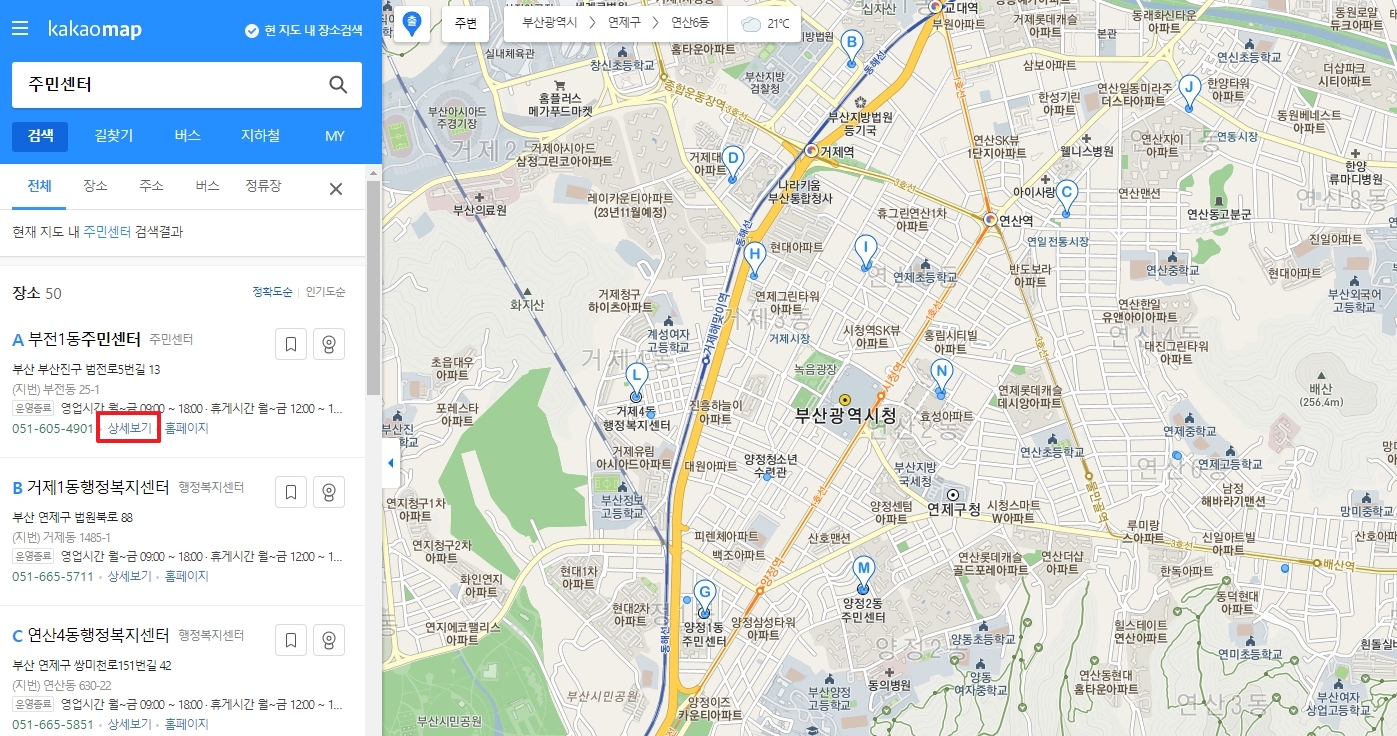Open 연산4동행정복지센터 result title
1397x736 pixels.
coord(98,636)
